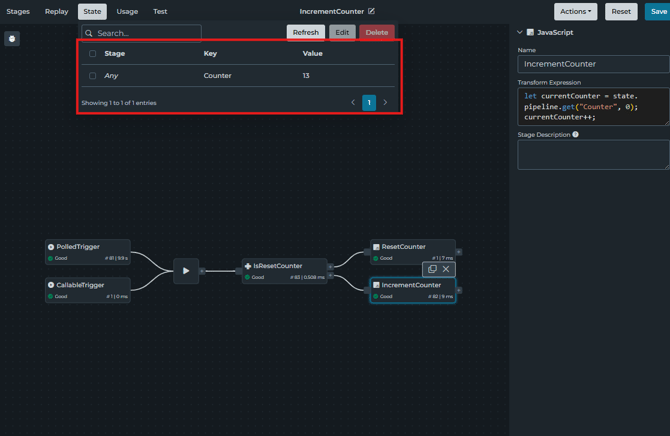
Task: Click the ResetCounter script icon
Action: pyautogui.click(x=376, y=247)
